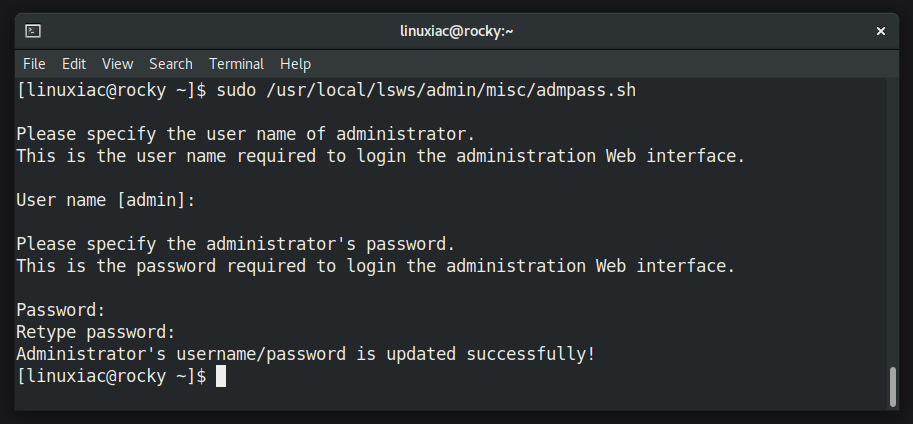Image resolution: width=913 pixels, height=424 pixels.
Task: Click the terminal icon in the title bar
Action: click(x=33, y=31)
